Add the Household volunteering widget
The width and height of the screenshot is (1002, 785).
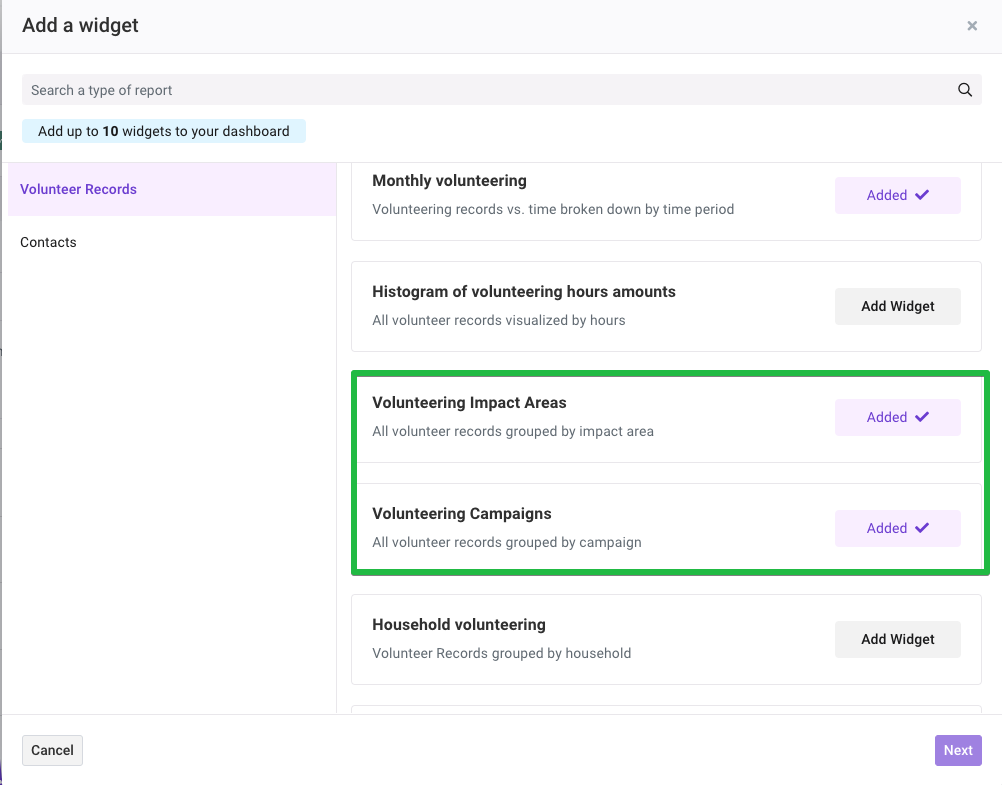coord(897,639)
